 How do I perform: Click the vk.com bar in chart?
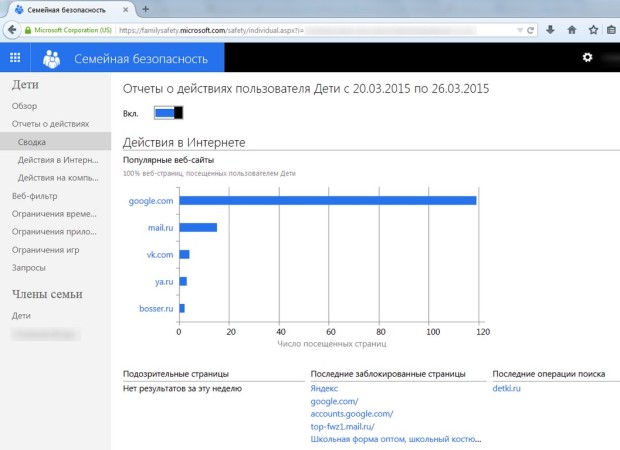pyautogui.click(x=184, y=254)
